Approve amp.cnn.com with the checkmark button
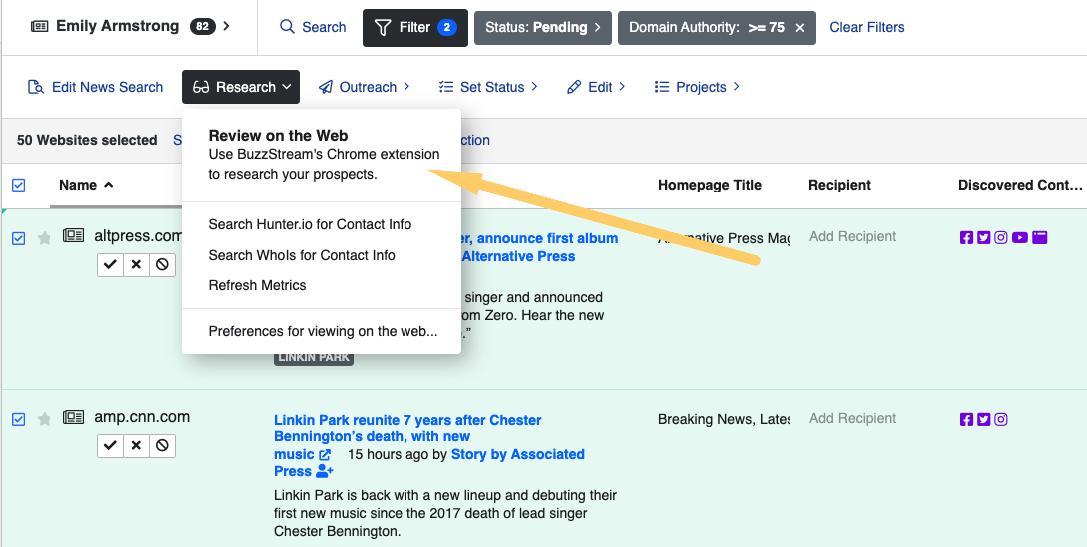1087x547 pixels. coord(110,445)
